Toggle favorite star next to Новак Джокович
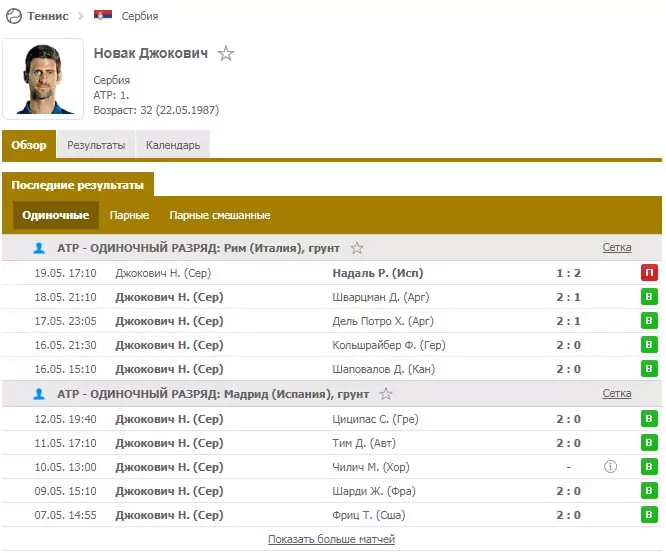 [x=226, y=54]
